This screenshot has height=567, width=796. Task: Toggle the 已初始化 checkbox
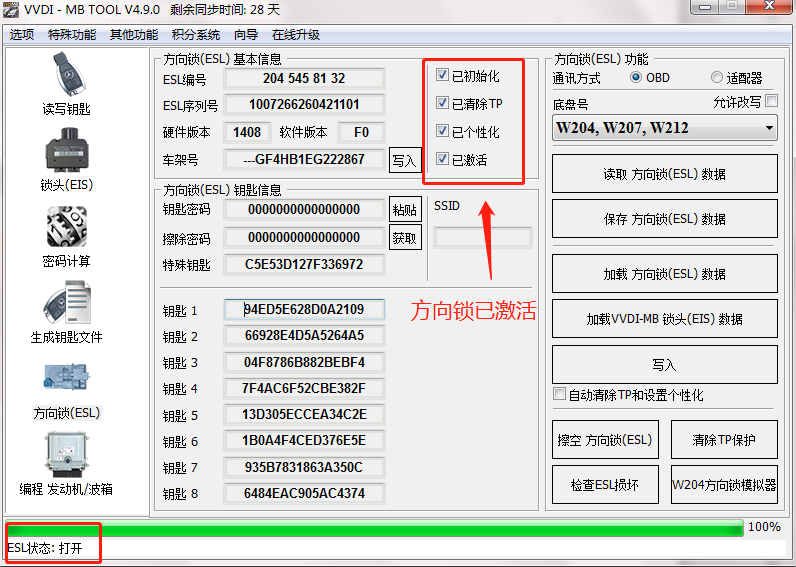442,75
